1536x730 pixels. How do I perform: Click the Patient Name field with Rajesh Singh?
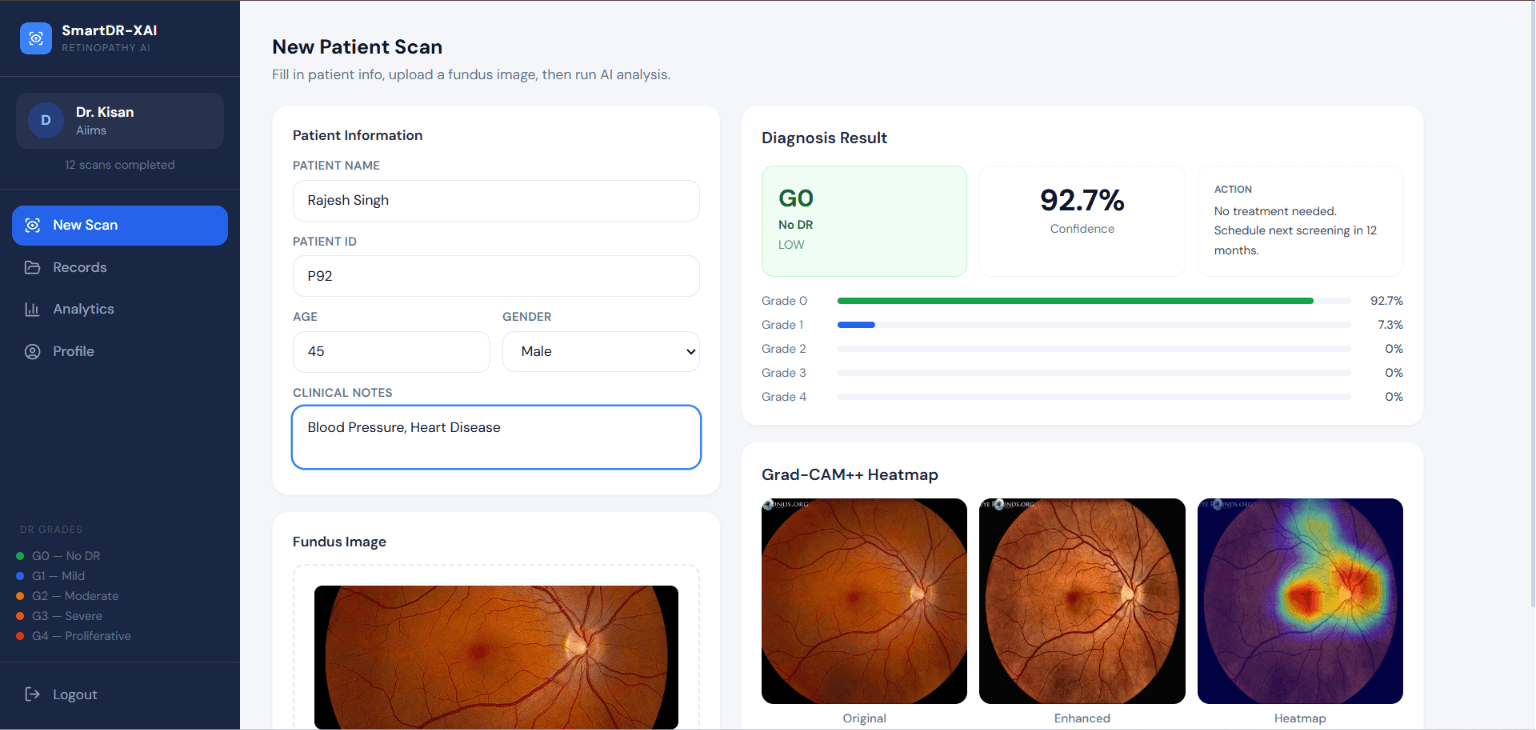[x=496, y=200]
